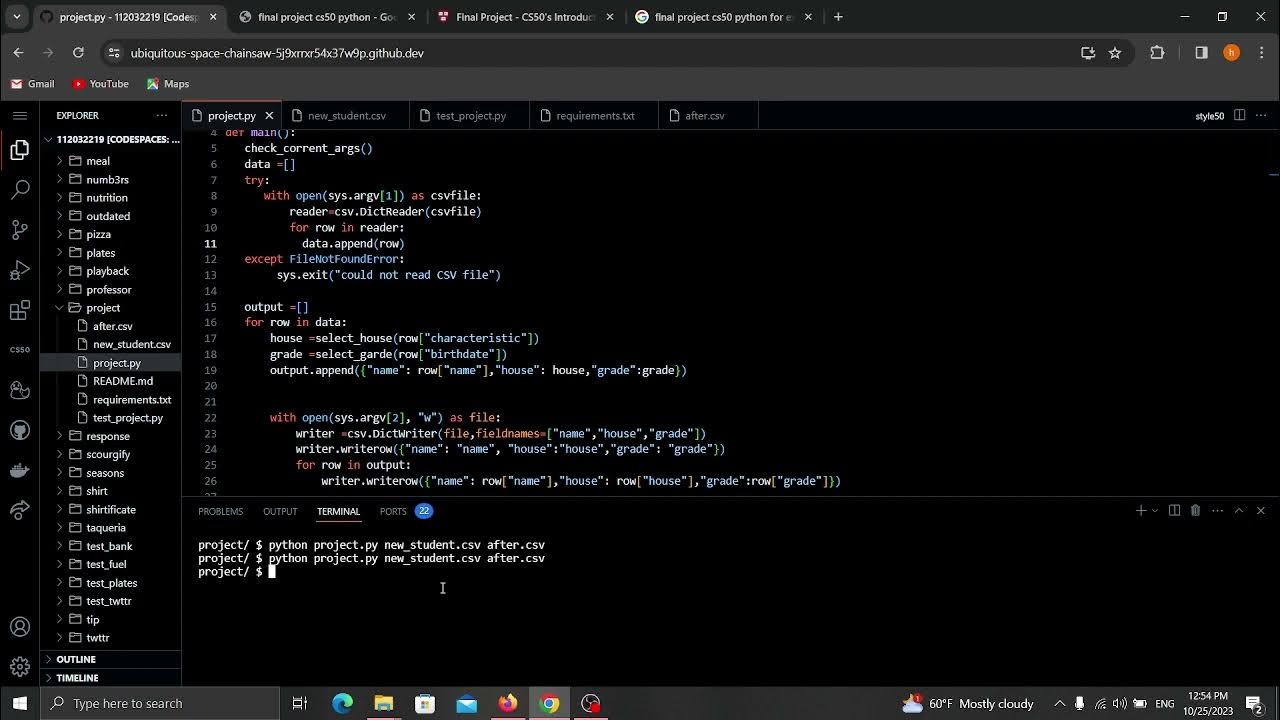
Task: Open the Explorer view in activity bar
Action: [19, 150]
